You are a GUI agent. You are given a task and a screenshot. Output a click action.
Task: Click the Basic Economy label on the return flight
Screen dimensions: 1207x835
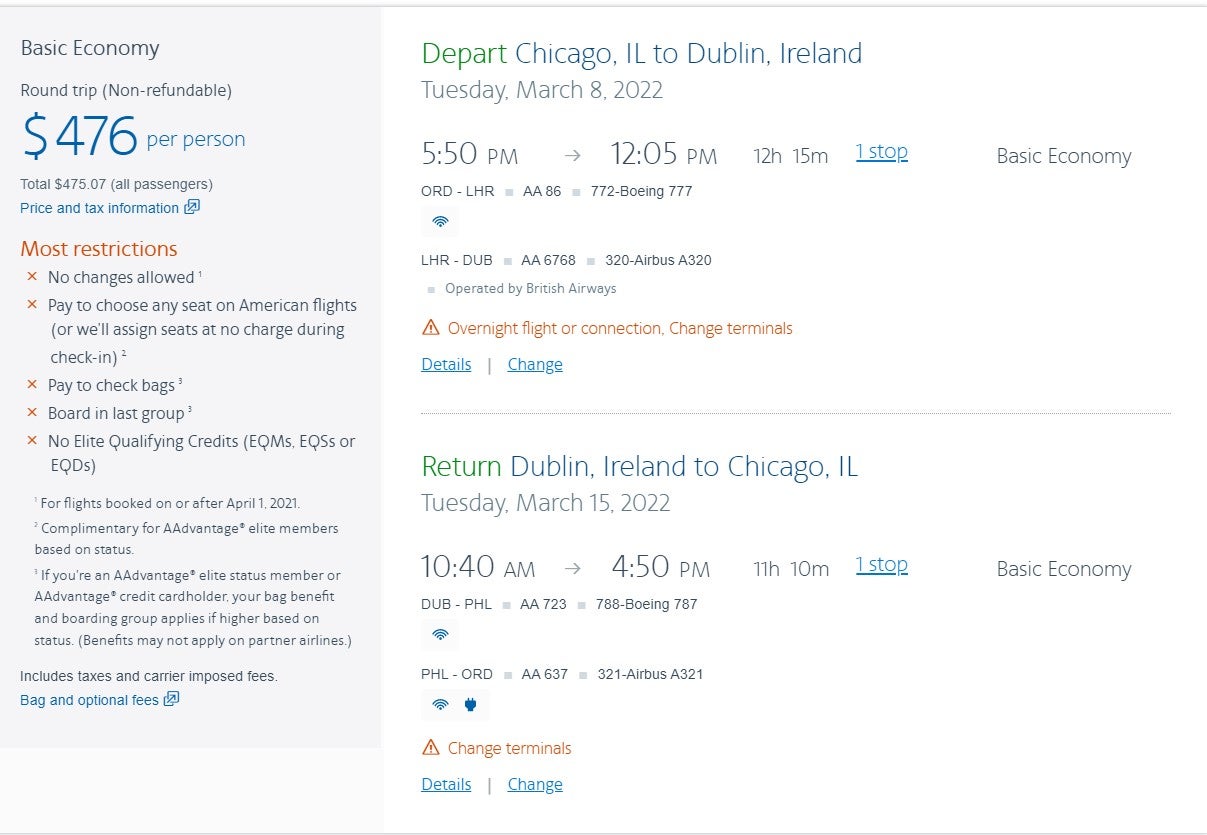(x=1063, y=569)
